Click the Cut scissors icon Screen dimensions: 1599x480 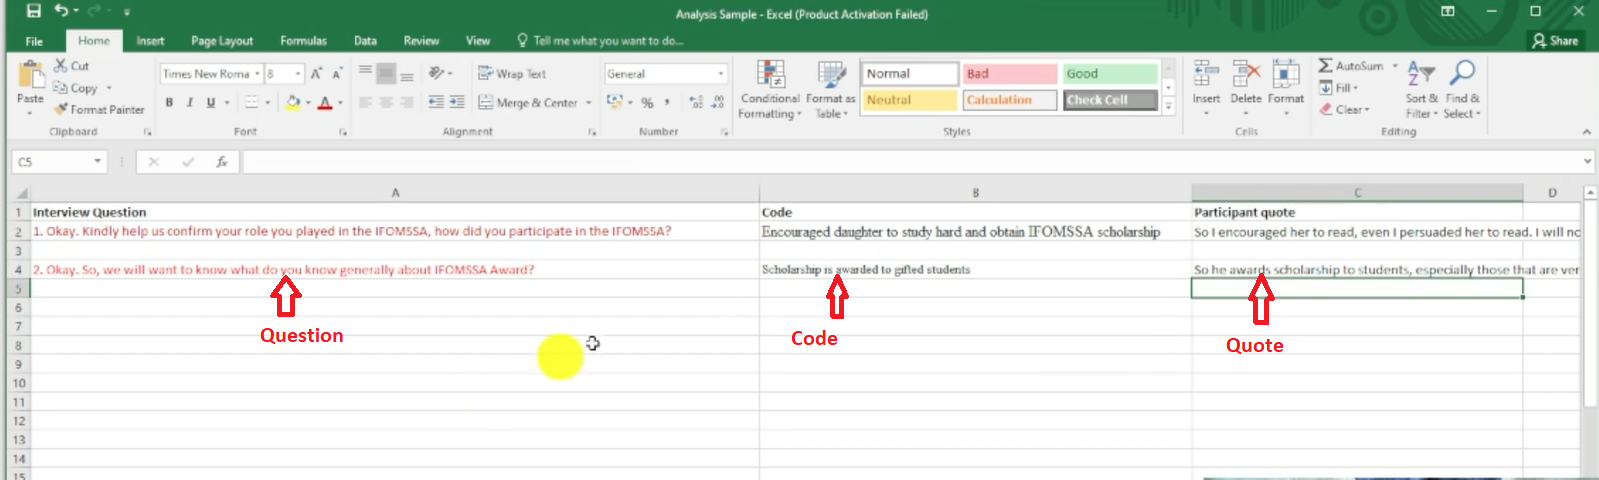tap(61, 65)
